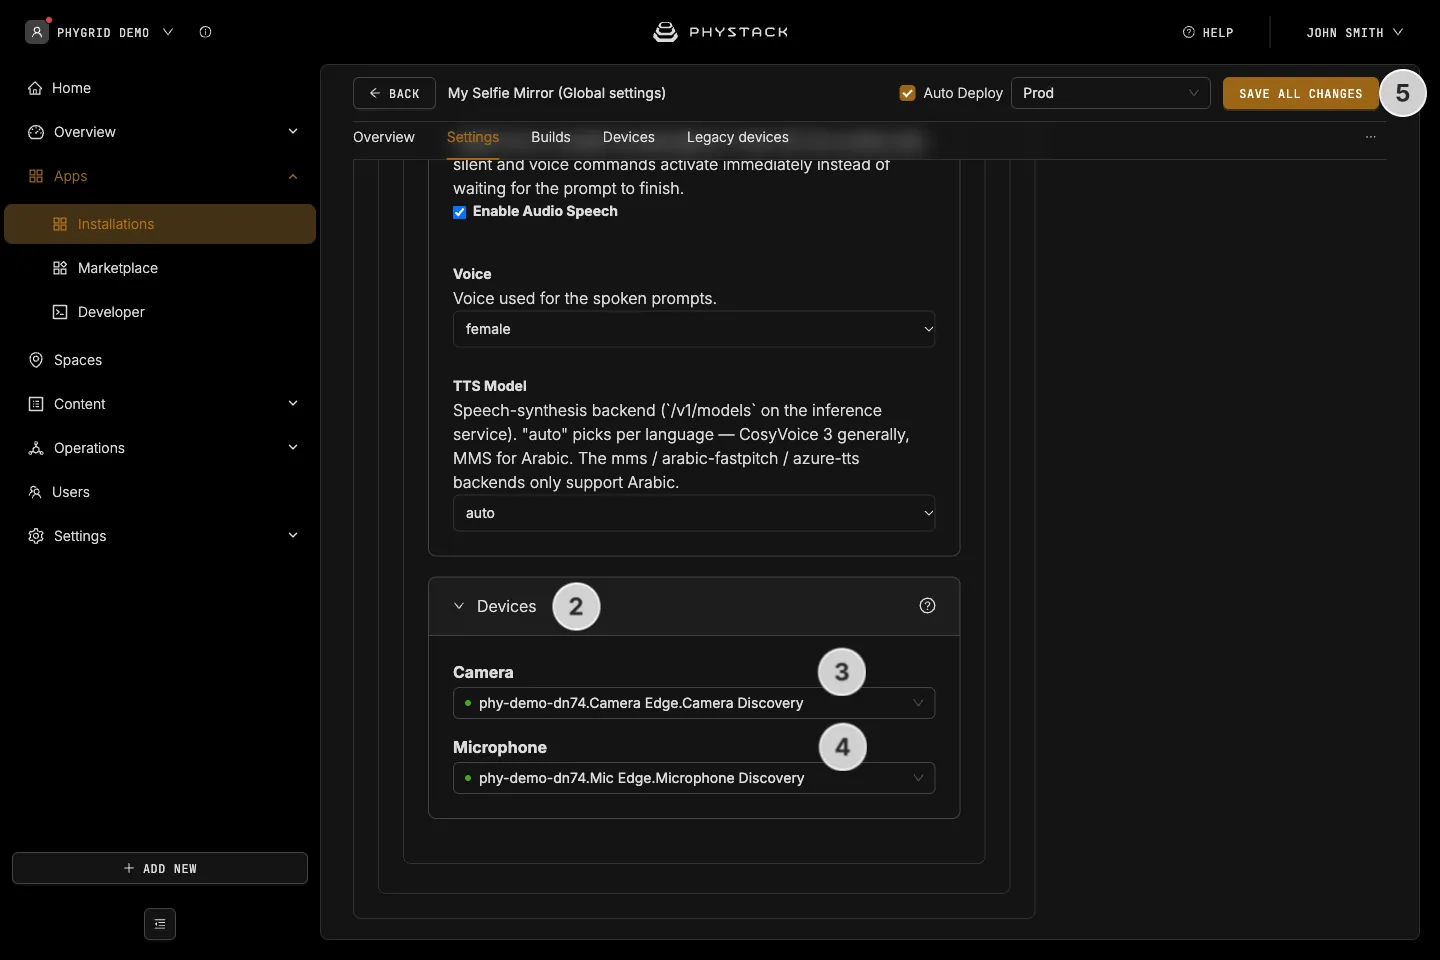This screenshot has width=1440, height=960.
Task: Click Save All Changes button
Action: click(1301, 93)
